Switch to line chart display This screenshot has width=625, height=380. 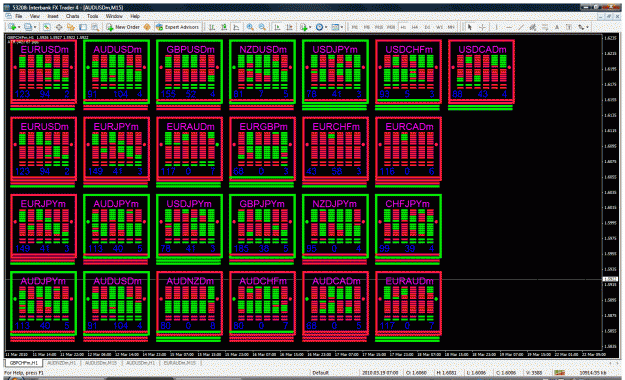coord(236,27)
